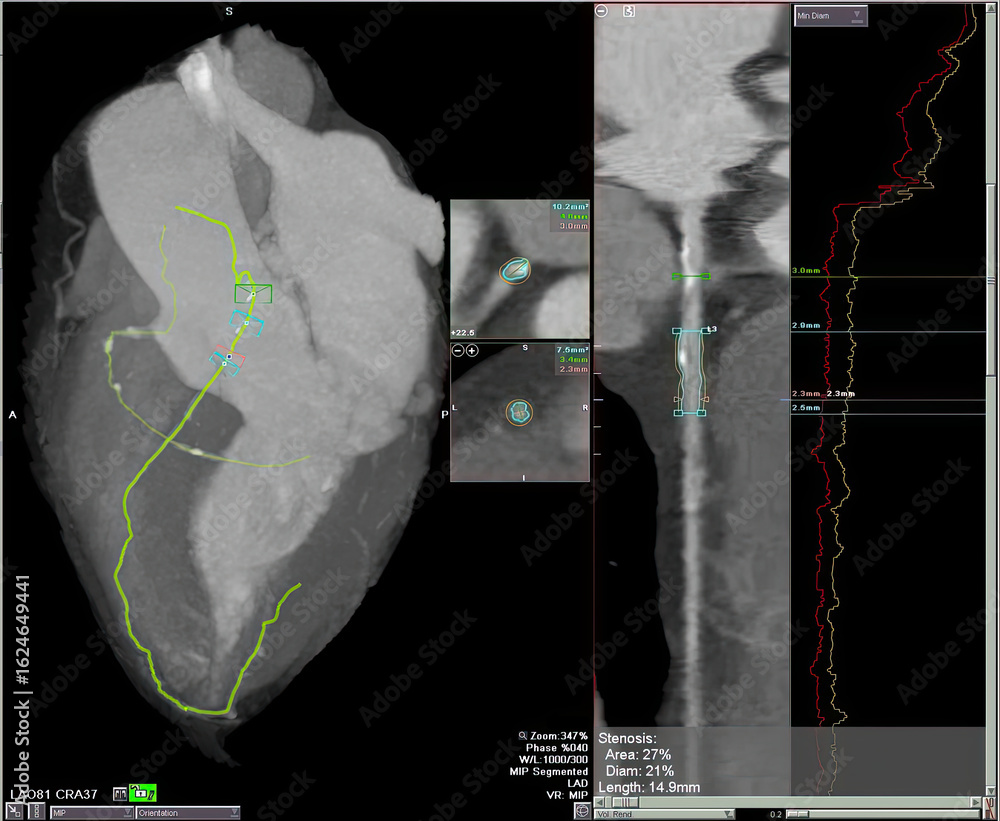Click the 3.4mm diameter value in the lower cross-section
1000x821 pixels.
(x=574, y=360)
